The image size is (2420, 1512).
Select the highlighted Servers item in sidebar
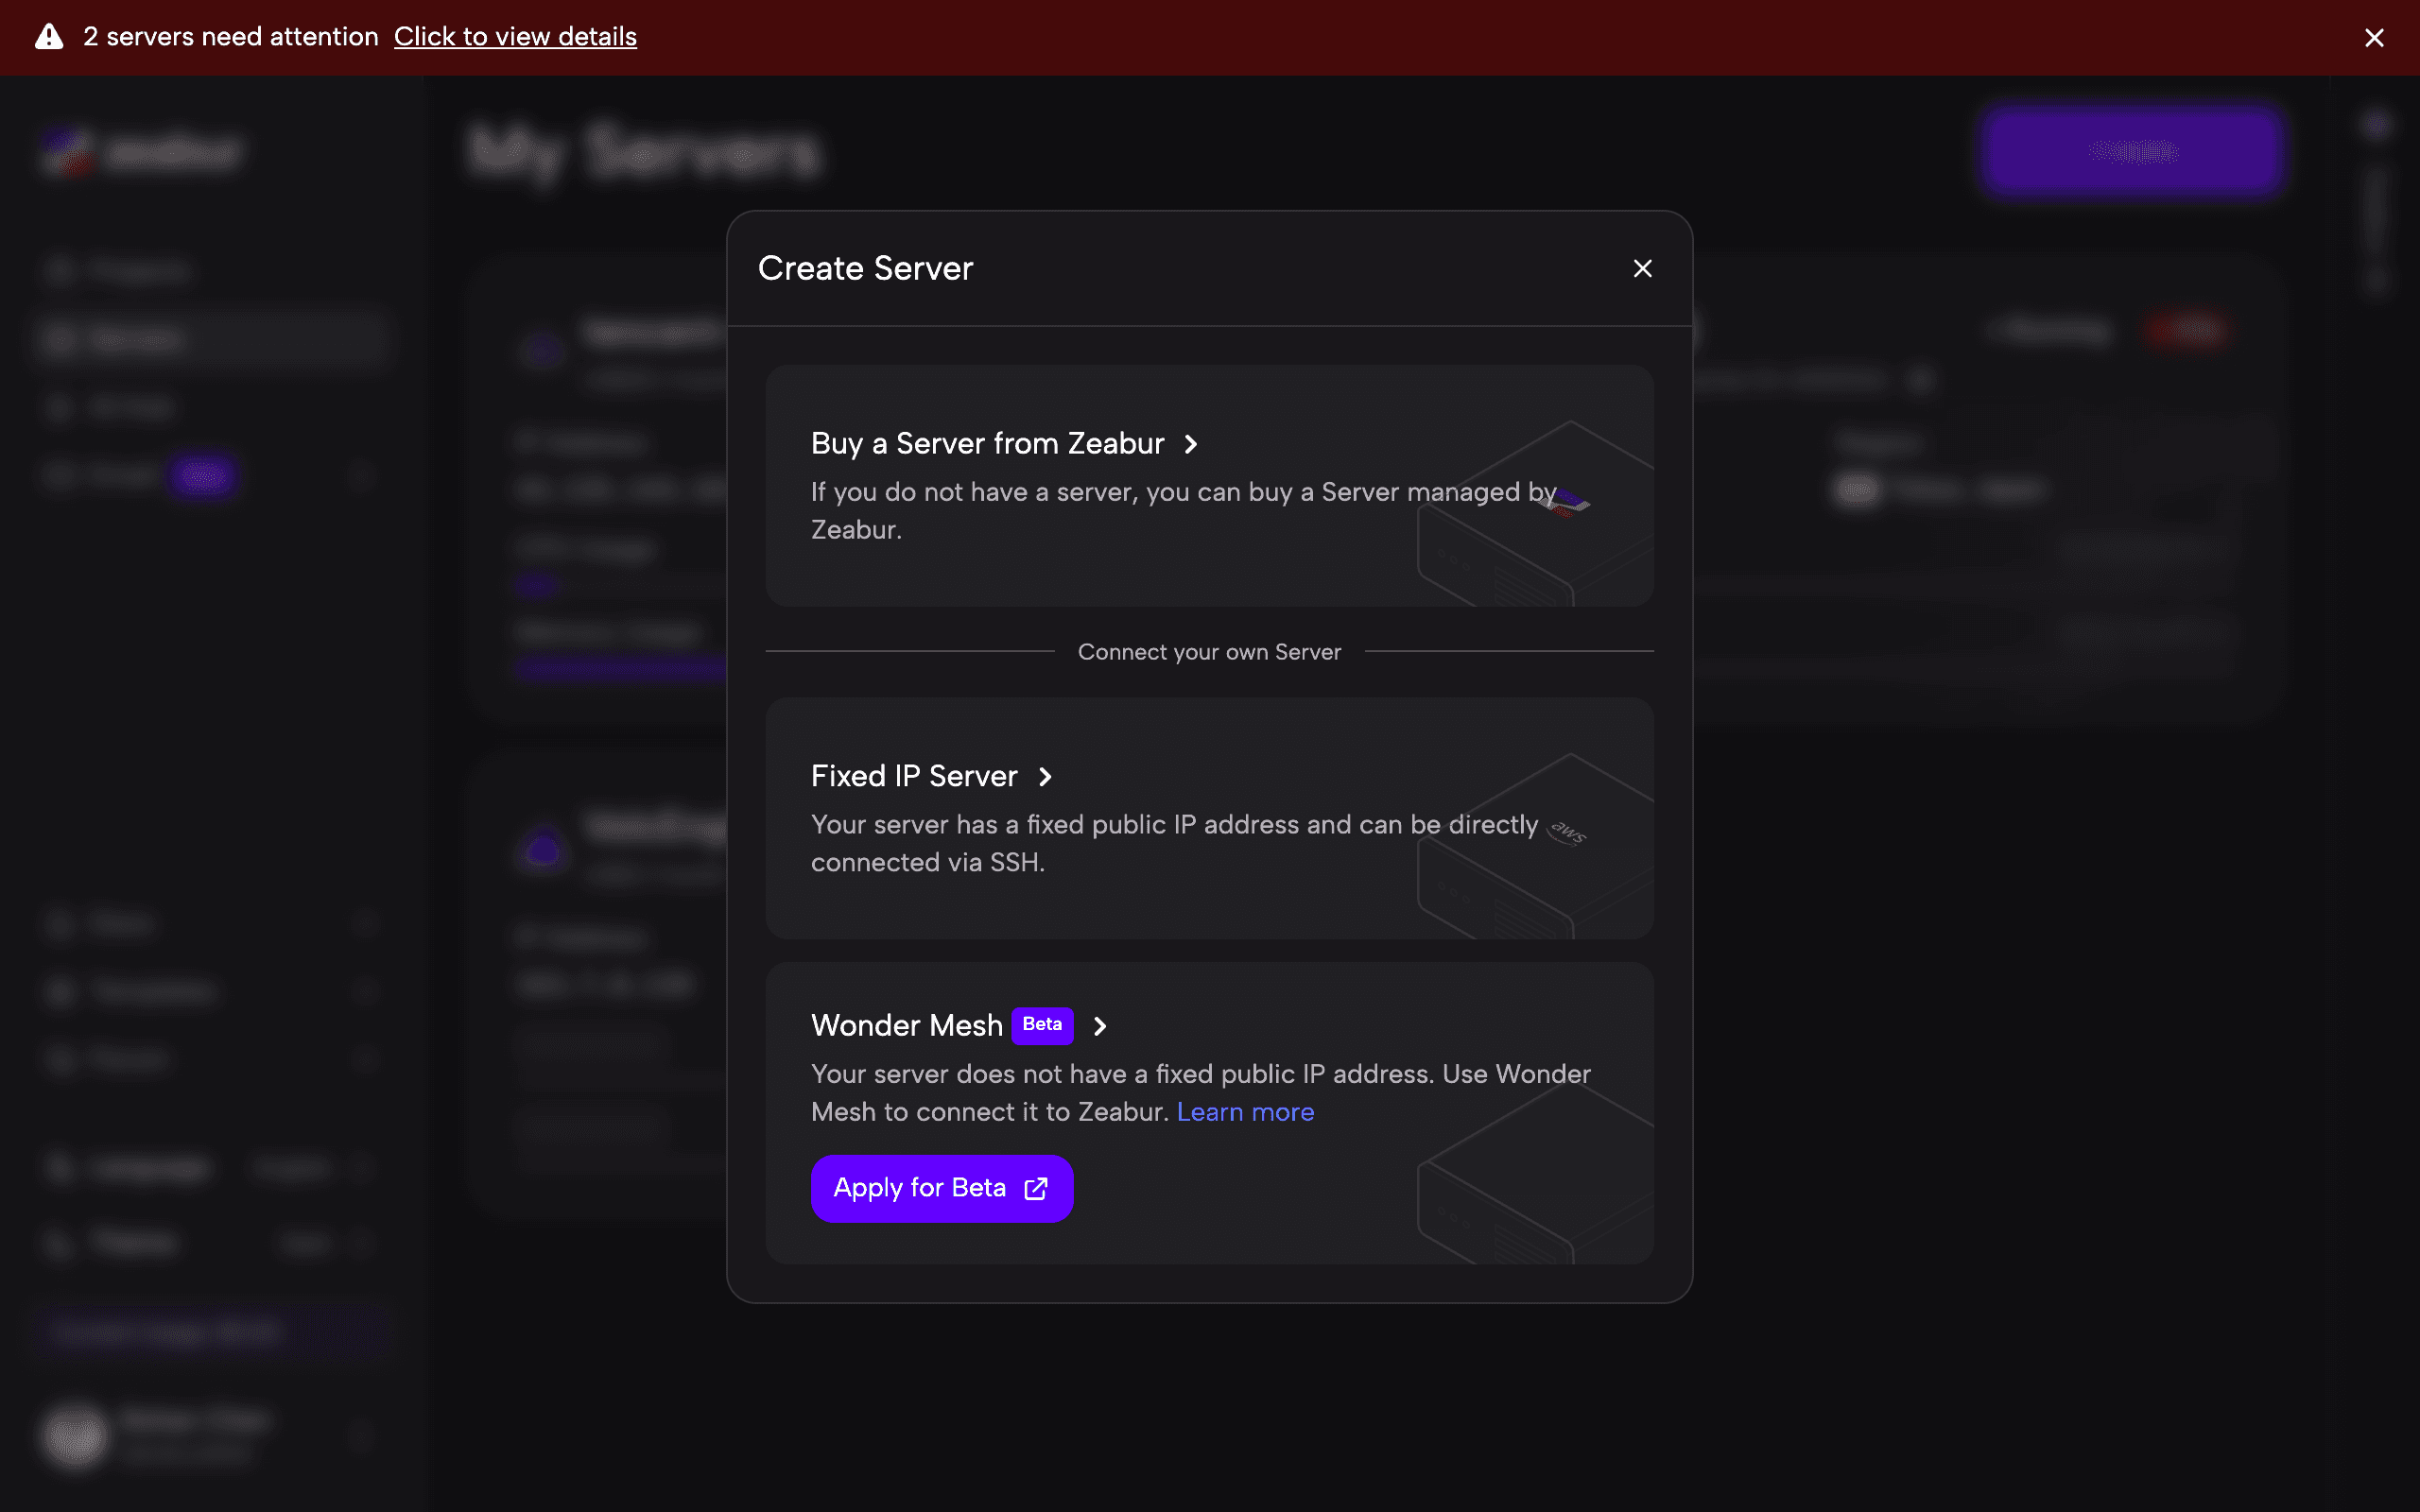[x=210, y=339]
